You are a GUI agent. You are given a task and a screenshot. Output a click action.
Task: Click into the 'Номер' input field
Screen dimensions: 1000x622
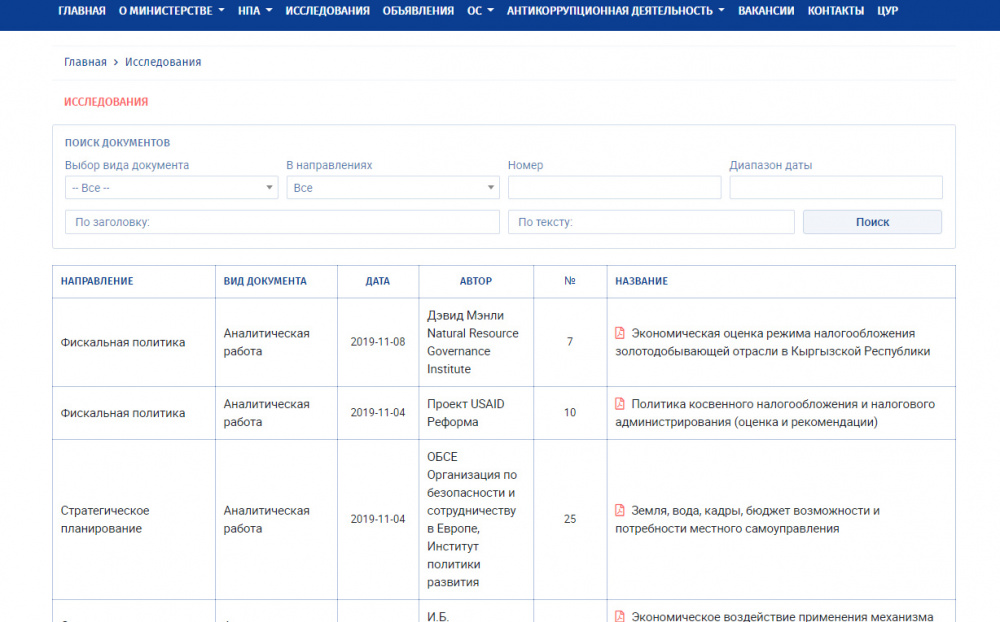[614, 188]
